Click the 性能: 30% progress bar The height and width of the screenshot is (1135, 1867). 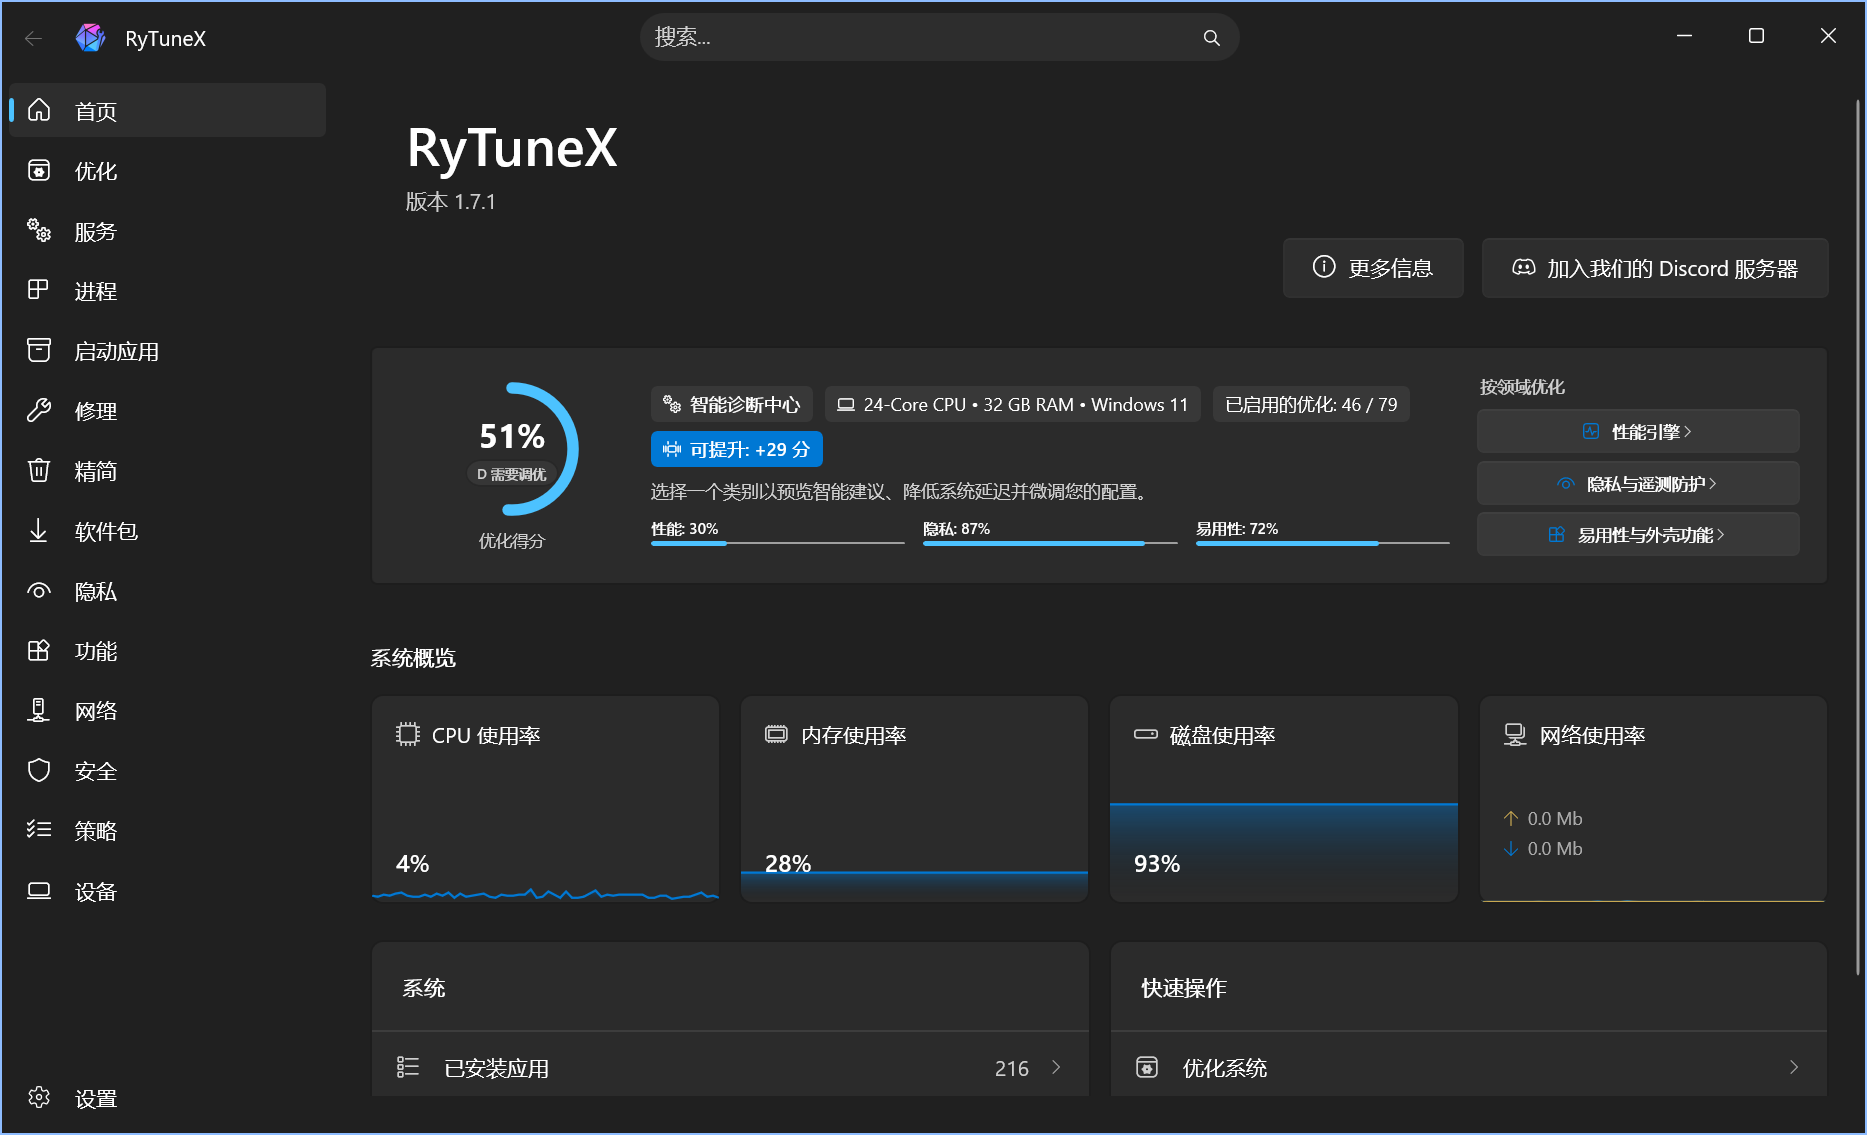coord(778,542)
